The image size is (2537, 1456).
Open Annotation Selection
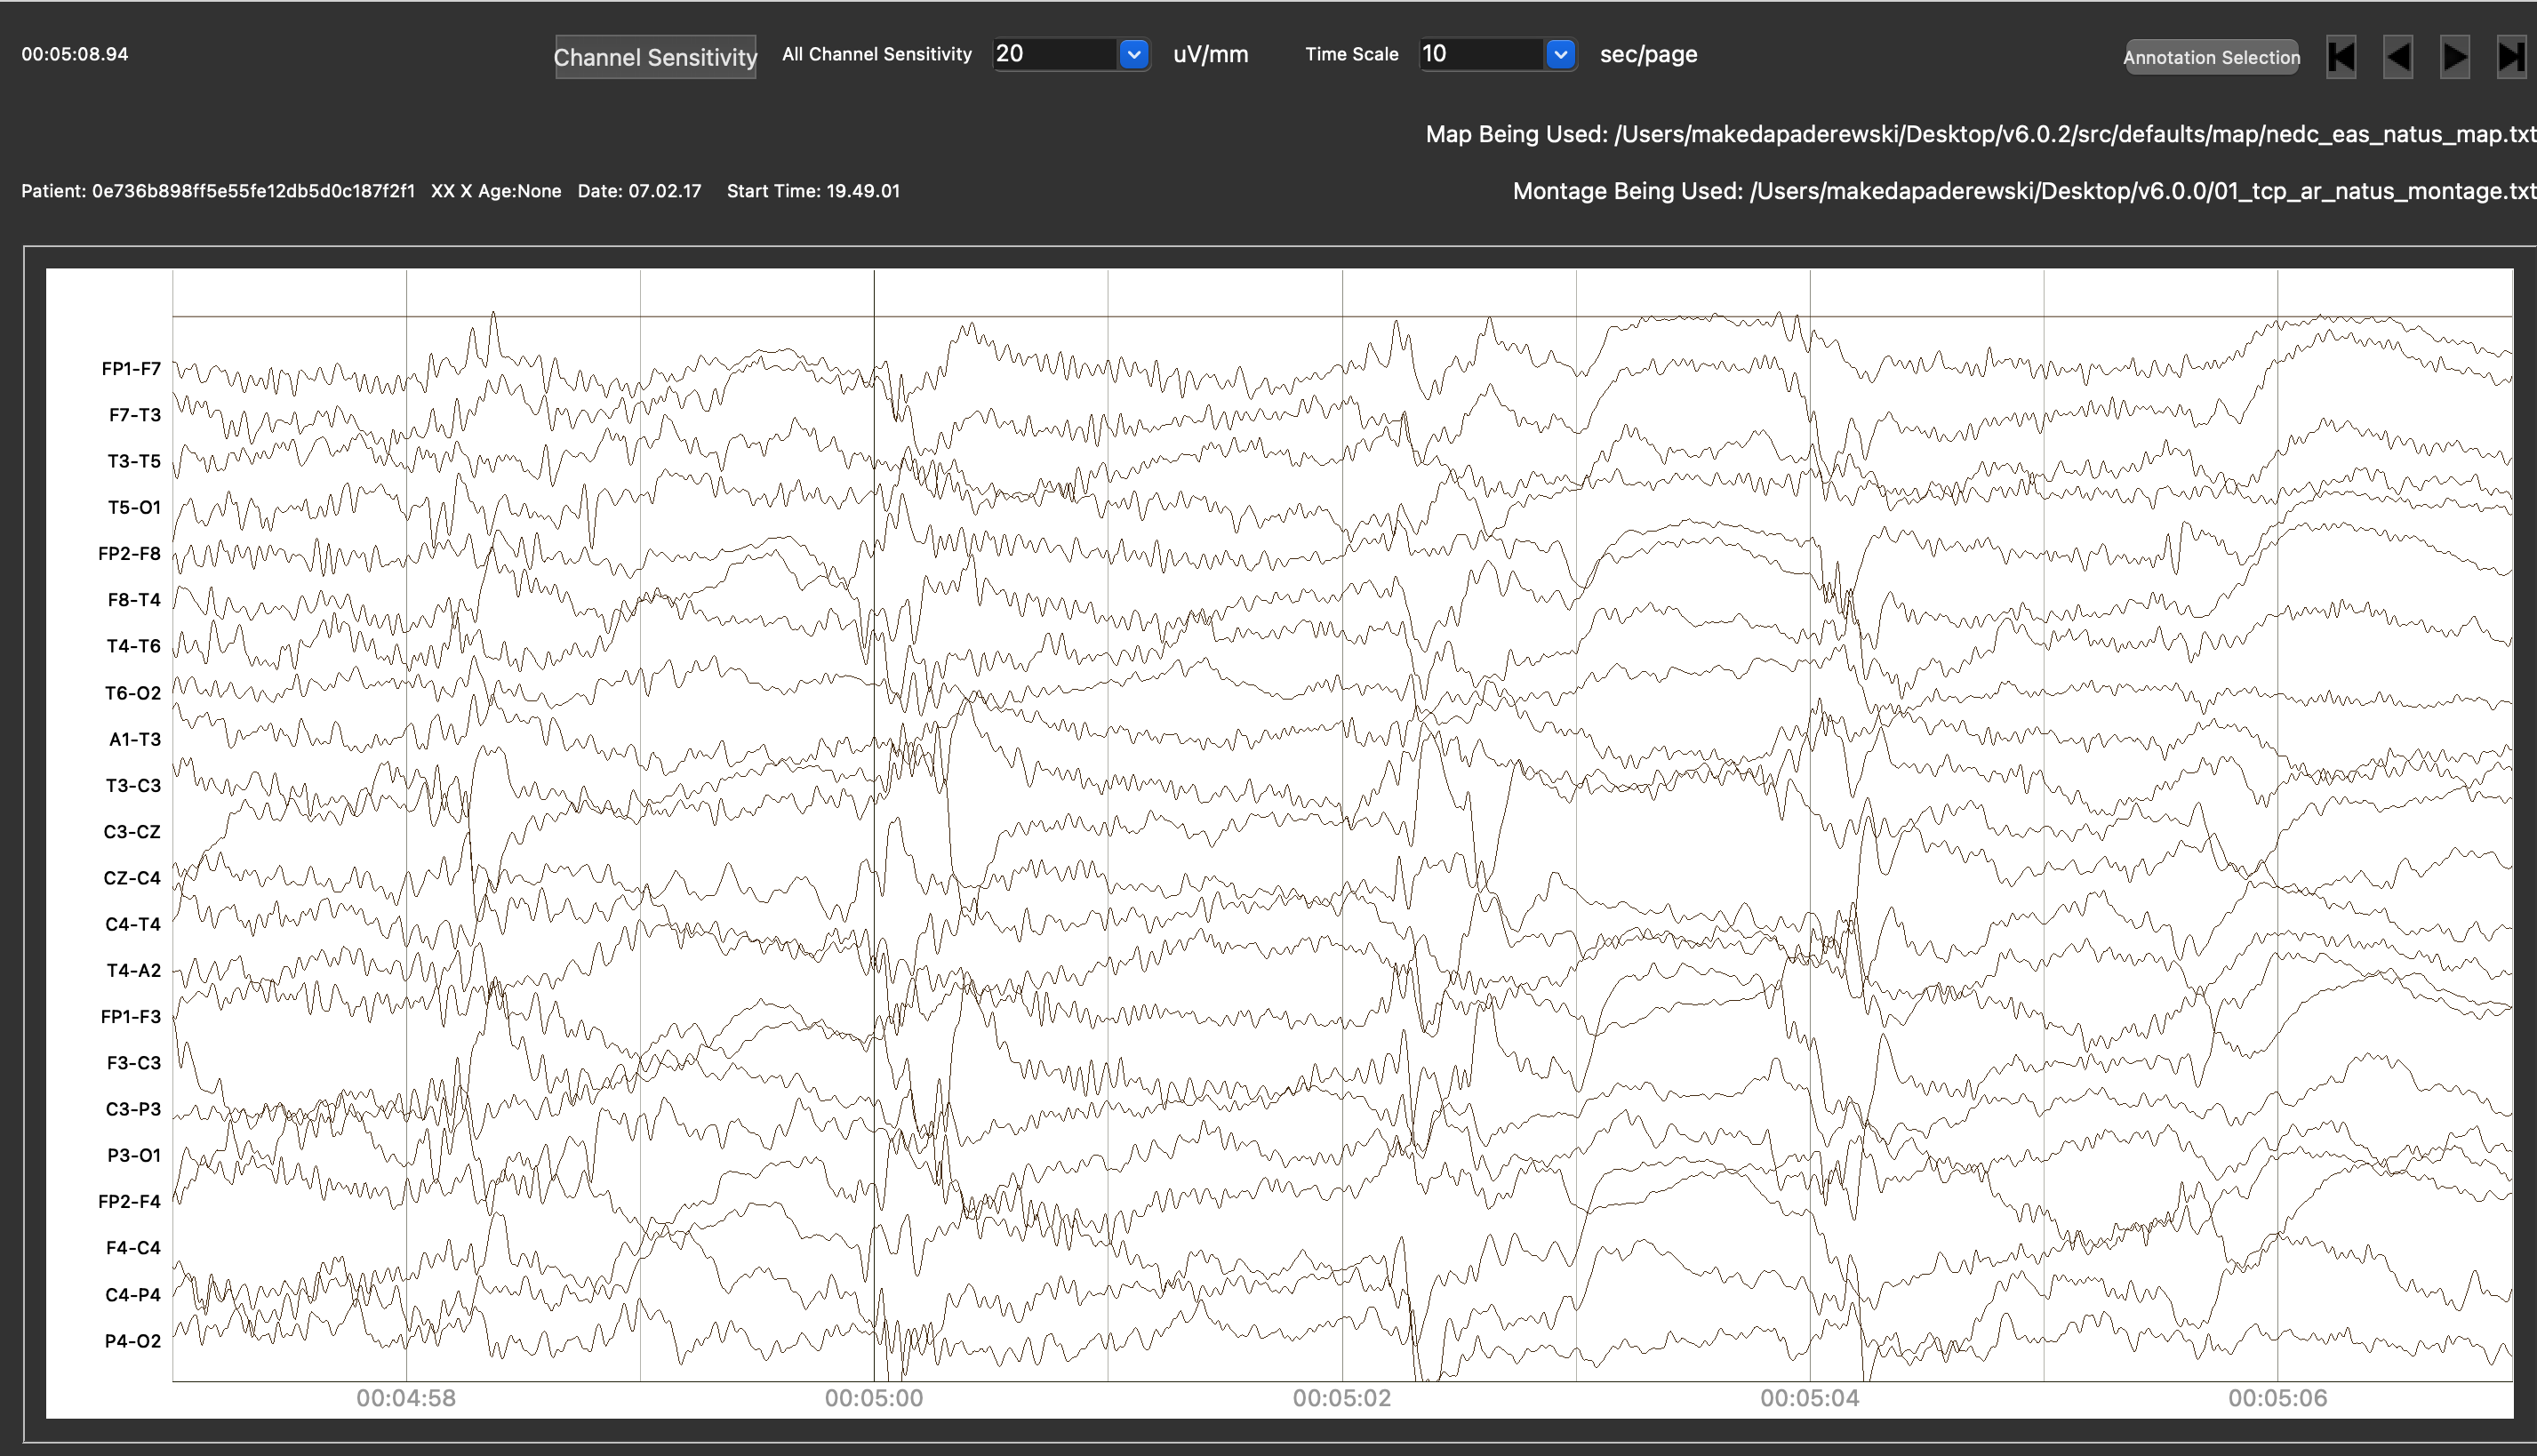coord(2211,57)
